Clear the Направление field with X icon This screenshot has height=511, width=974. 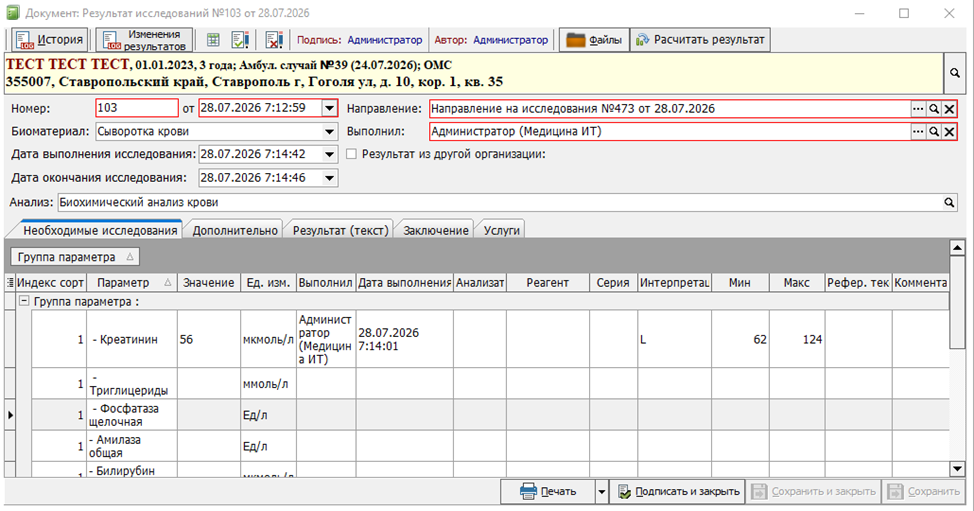[x=949, y=109]
